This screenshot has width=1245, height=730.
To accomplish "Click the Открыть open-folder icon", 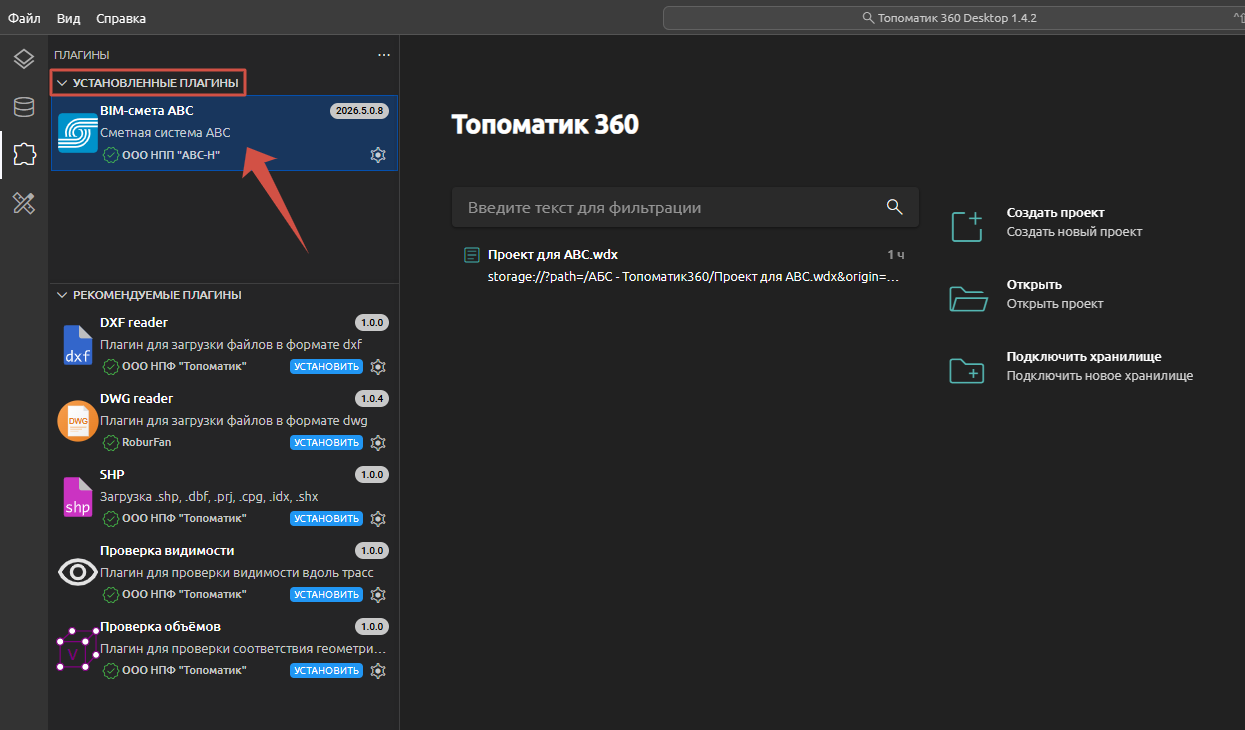I will pyautogui.click(x=967, y=298).
